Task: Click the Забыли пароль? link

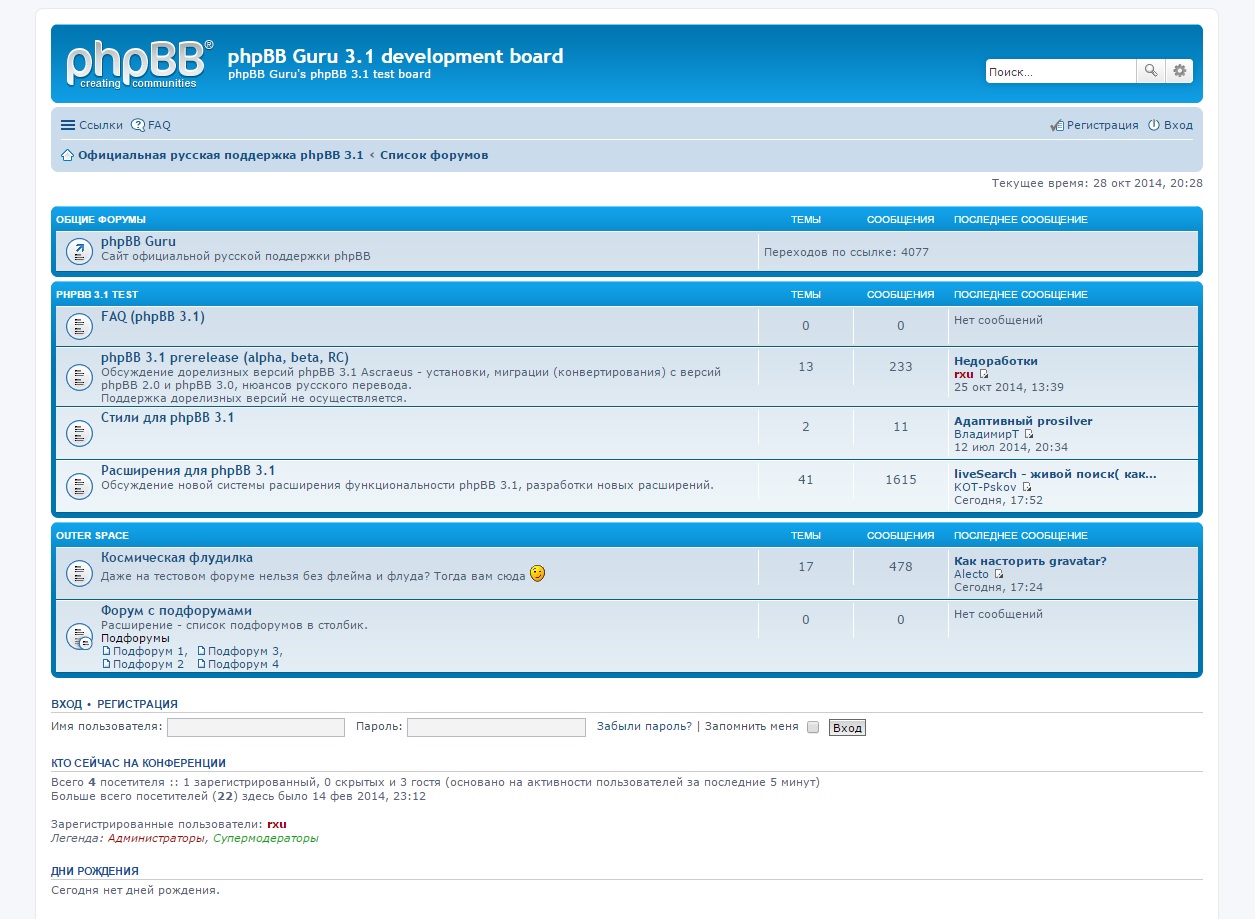Action: click(x=644, y=726)
